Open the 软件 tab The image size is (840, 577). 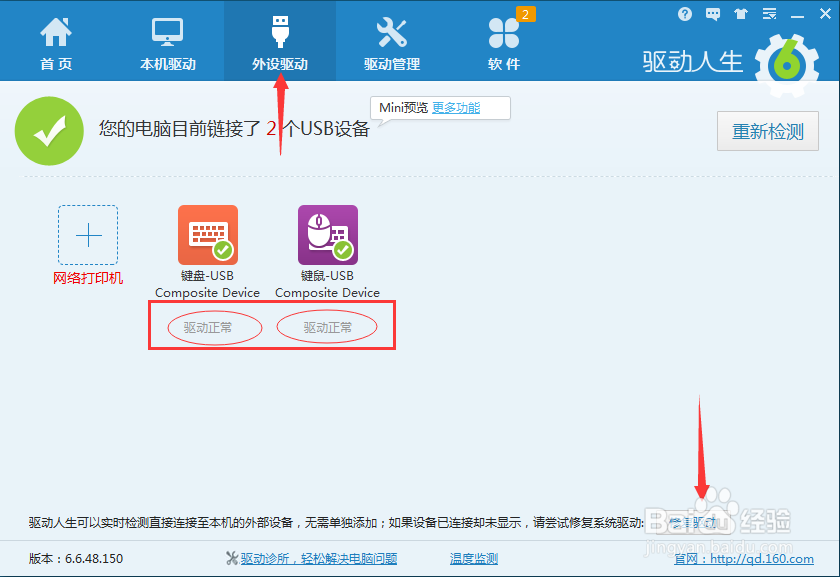(504, 43)
